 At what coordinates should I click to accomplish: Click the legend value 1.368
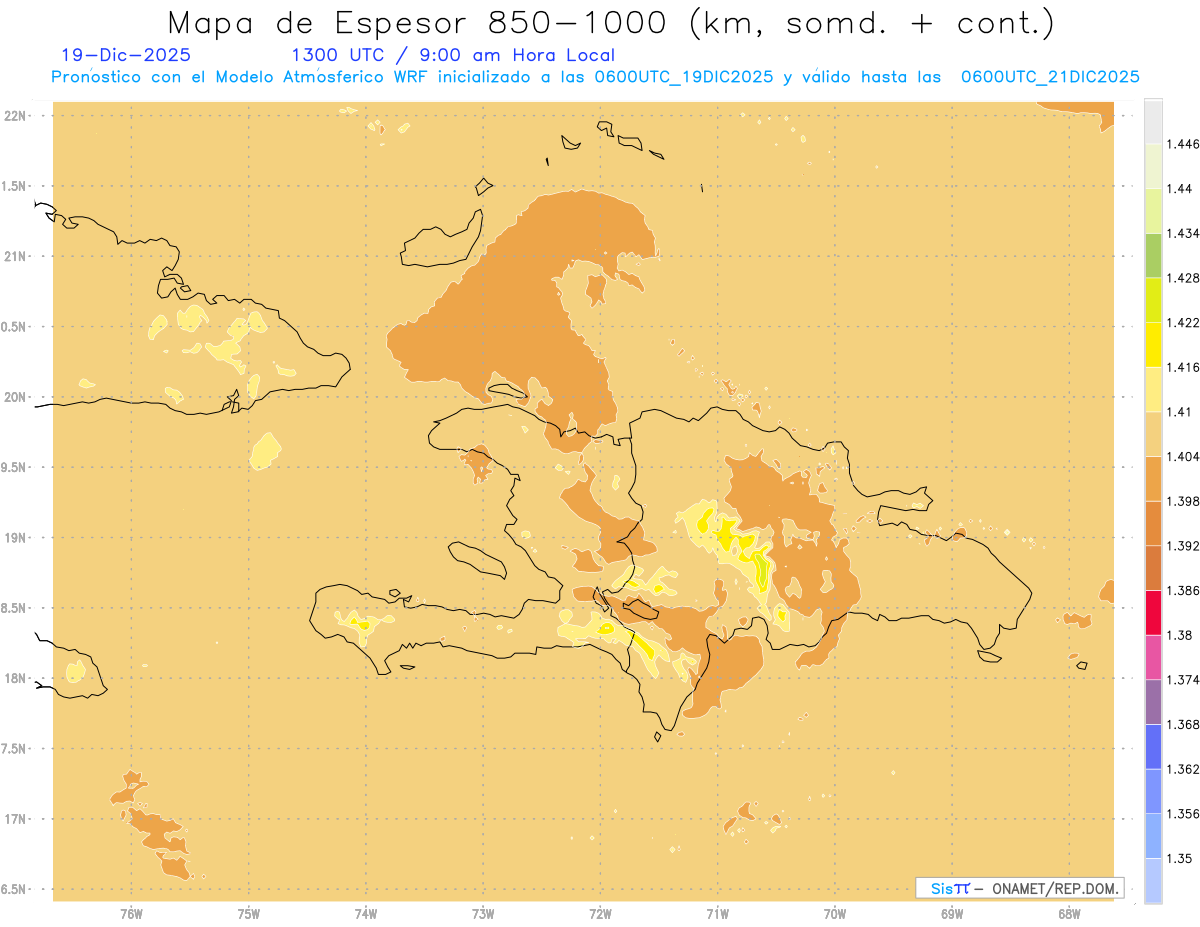tap(1183, 724)
